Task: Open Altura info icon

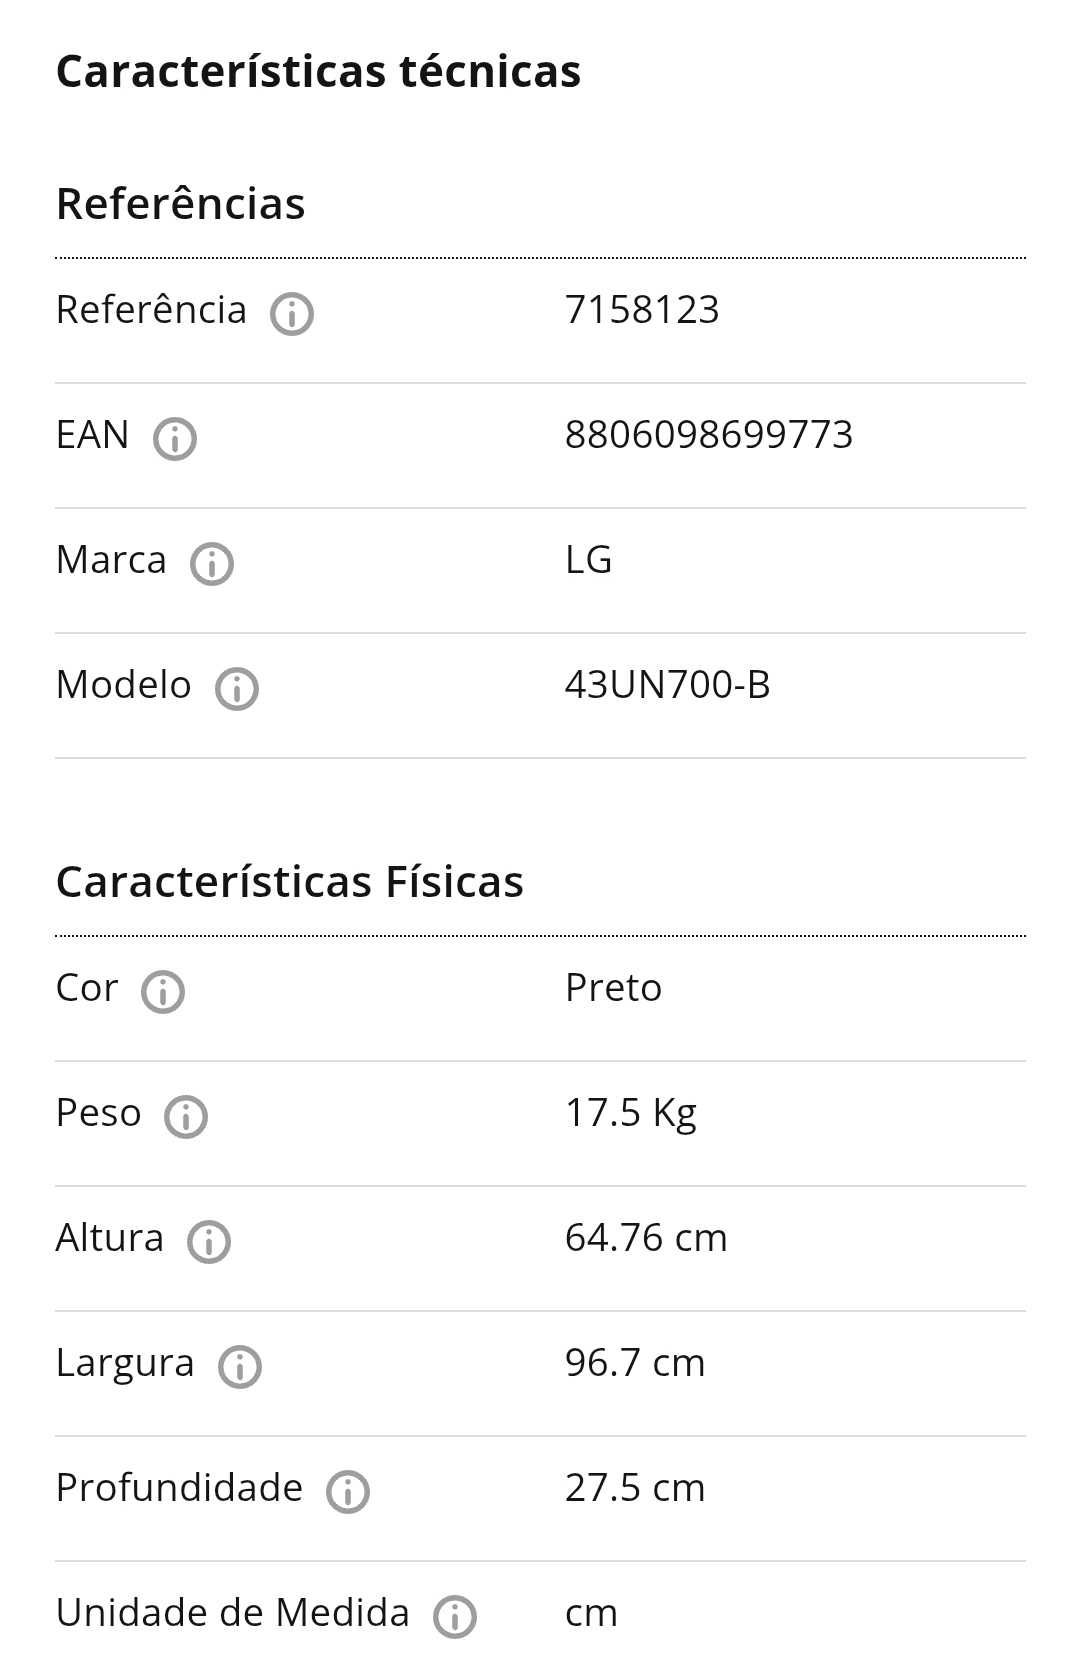Action: click(209, 1242)
